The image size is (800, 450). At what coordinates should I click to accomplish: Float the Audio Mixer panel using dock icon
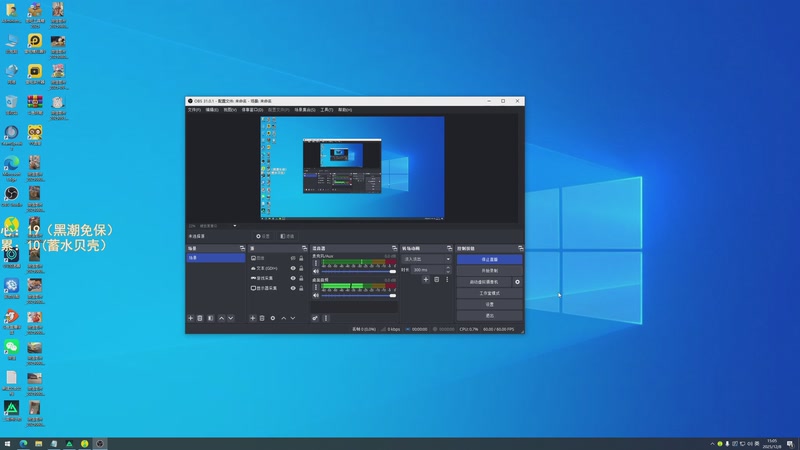[394, 248]
